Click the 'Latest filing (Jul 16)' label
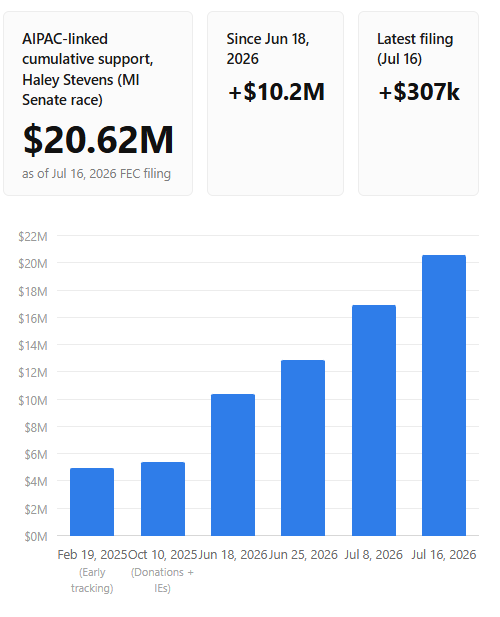Screen dimensions: 500x617 [415, 49]
